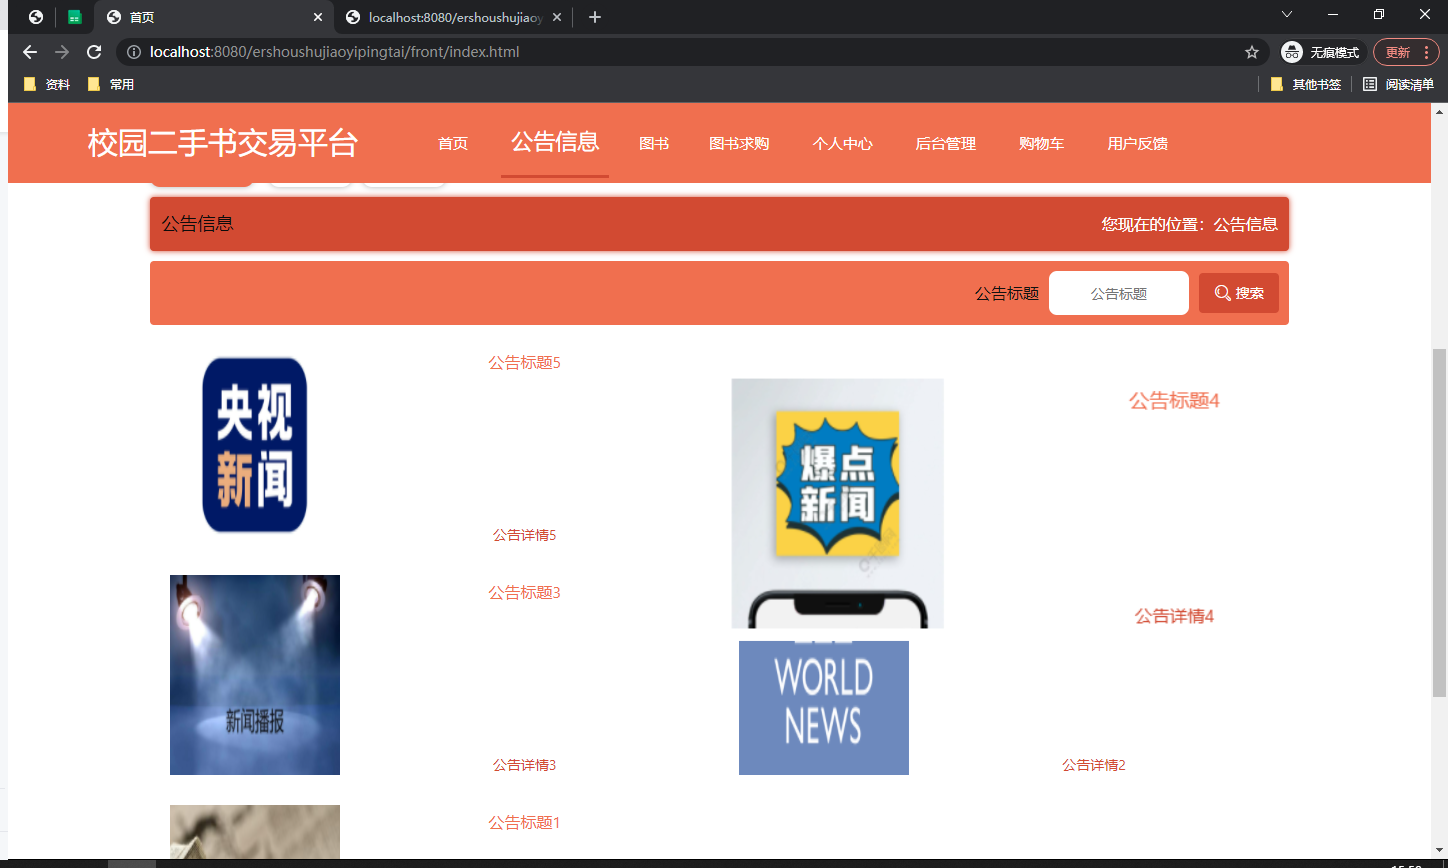This screenshot has width=1448, height=868.
Task: Close the localhost:8080/ershoushujiaoy tab
Action: (557, 17)
